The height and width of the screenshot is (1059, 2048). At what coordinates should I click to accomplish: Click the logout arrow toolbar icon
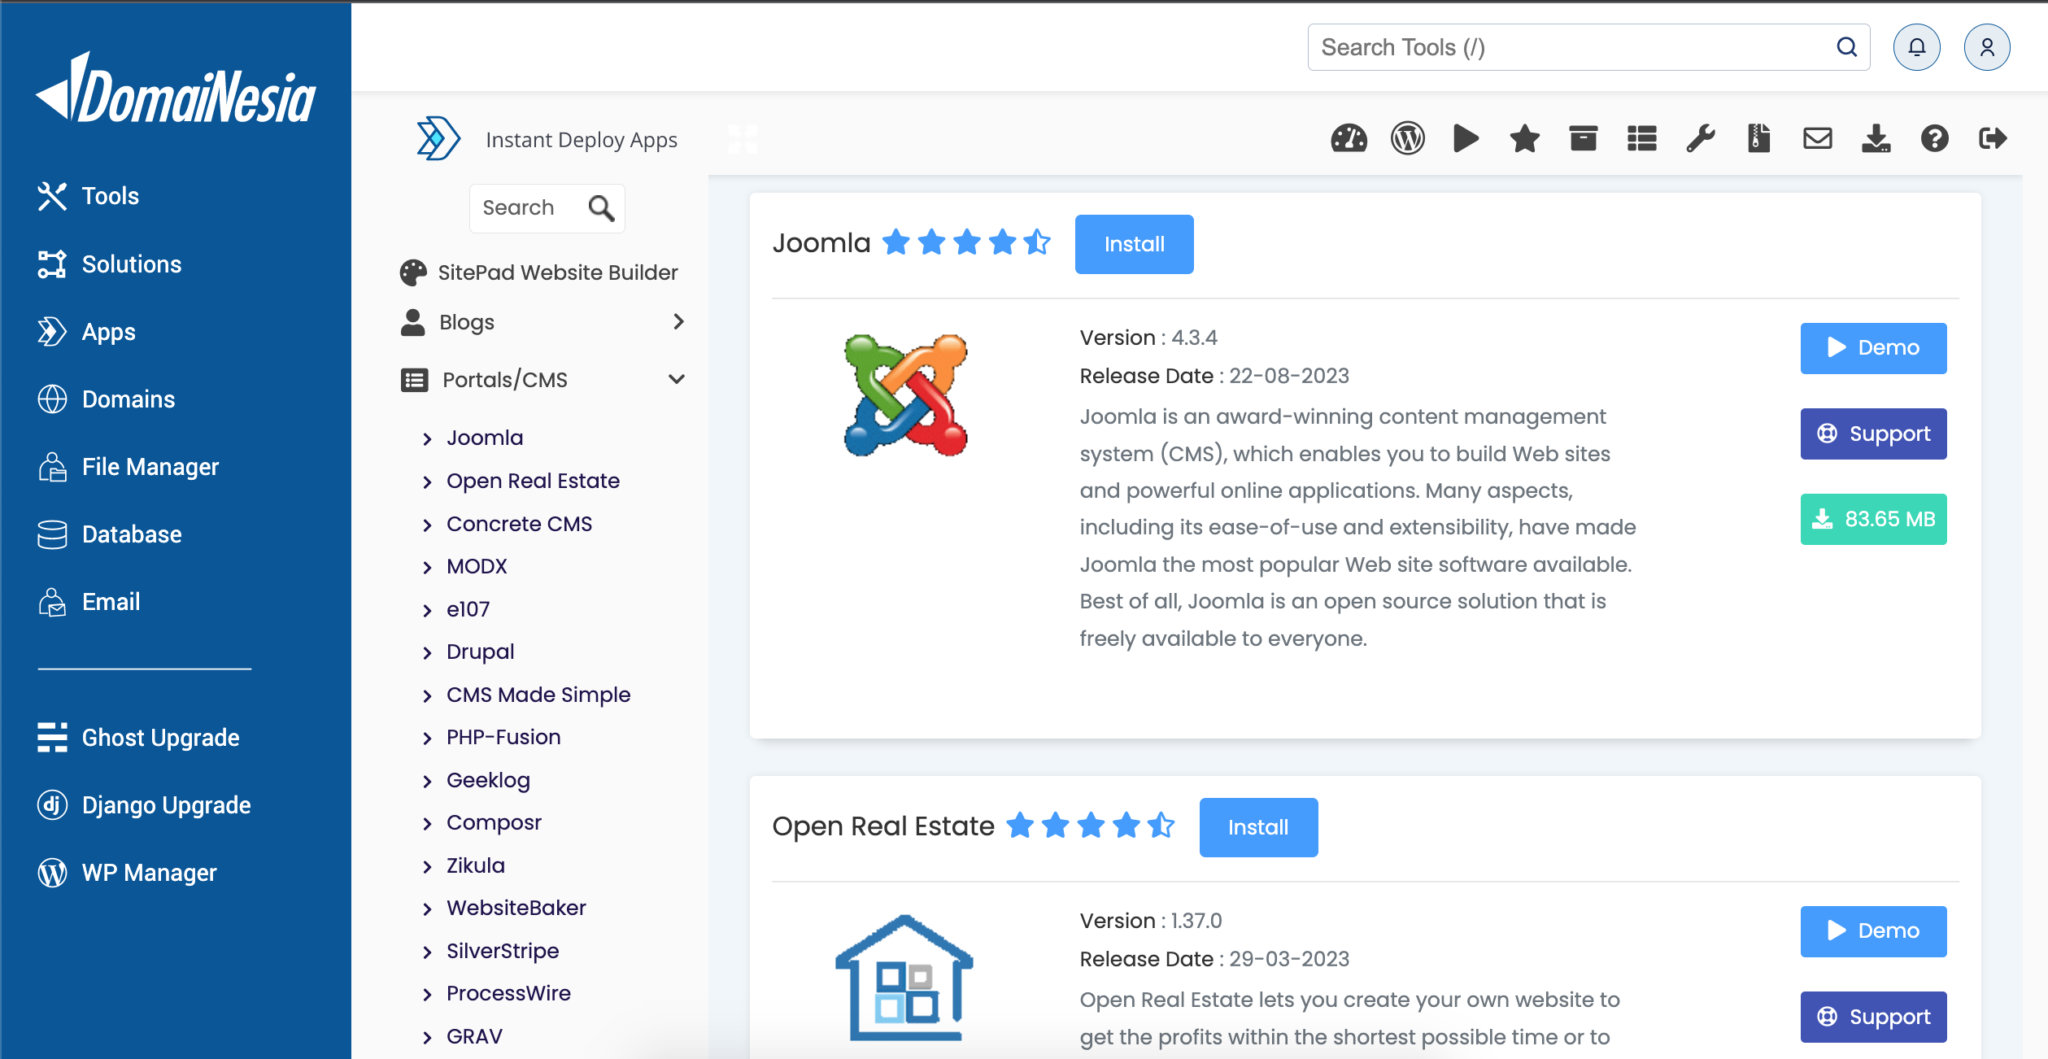[x=1992, y=138]
